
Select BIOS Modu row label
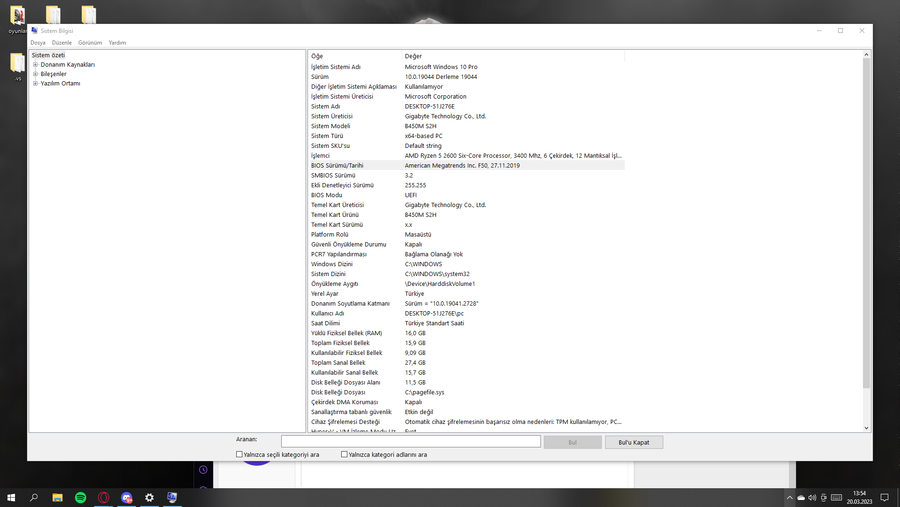coord(327,195)
